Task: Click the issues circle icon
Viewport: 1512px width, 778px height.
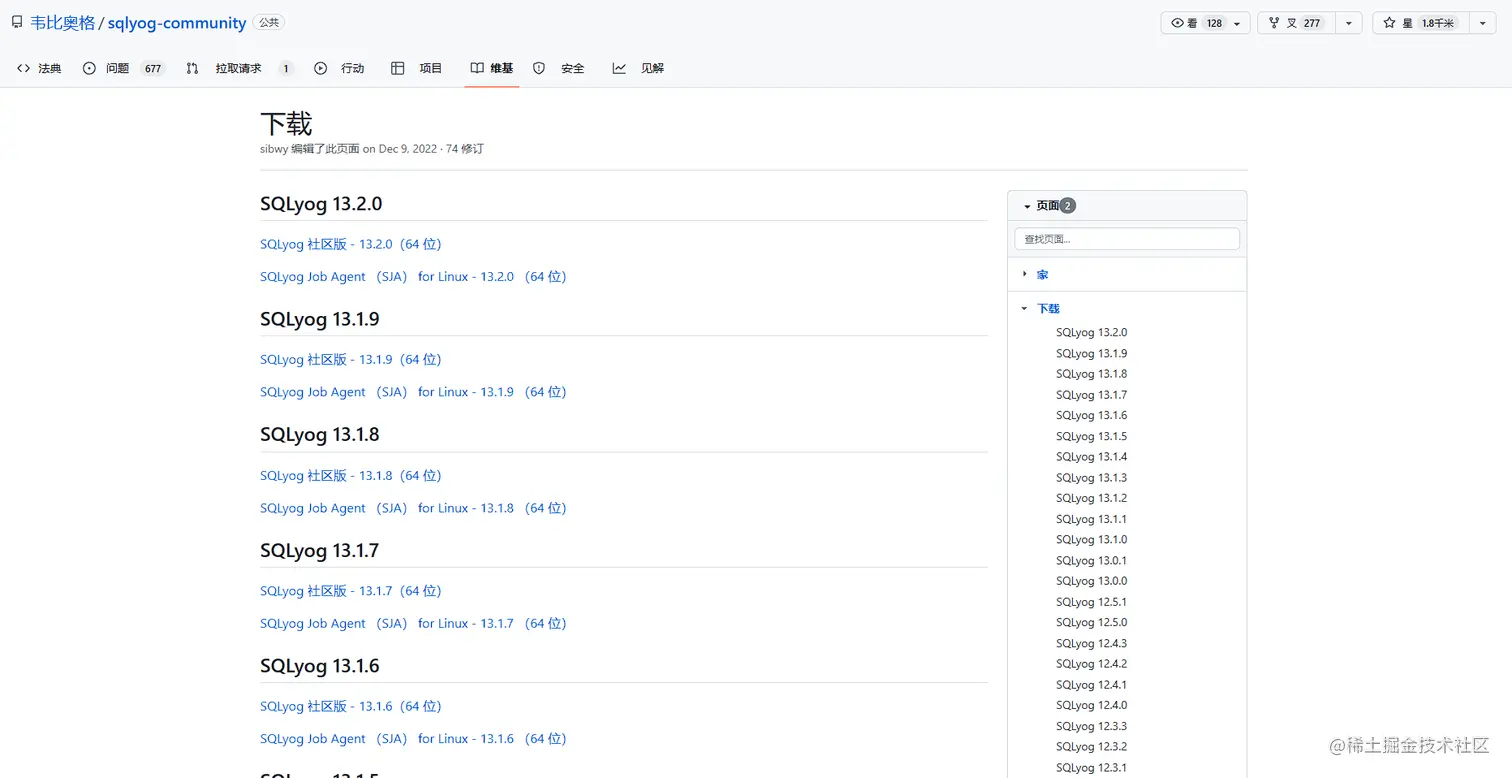Action: coord(89,68)
